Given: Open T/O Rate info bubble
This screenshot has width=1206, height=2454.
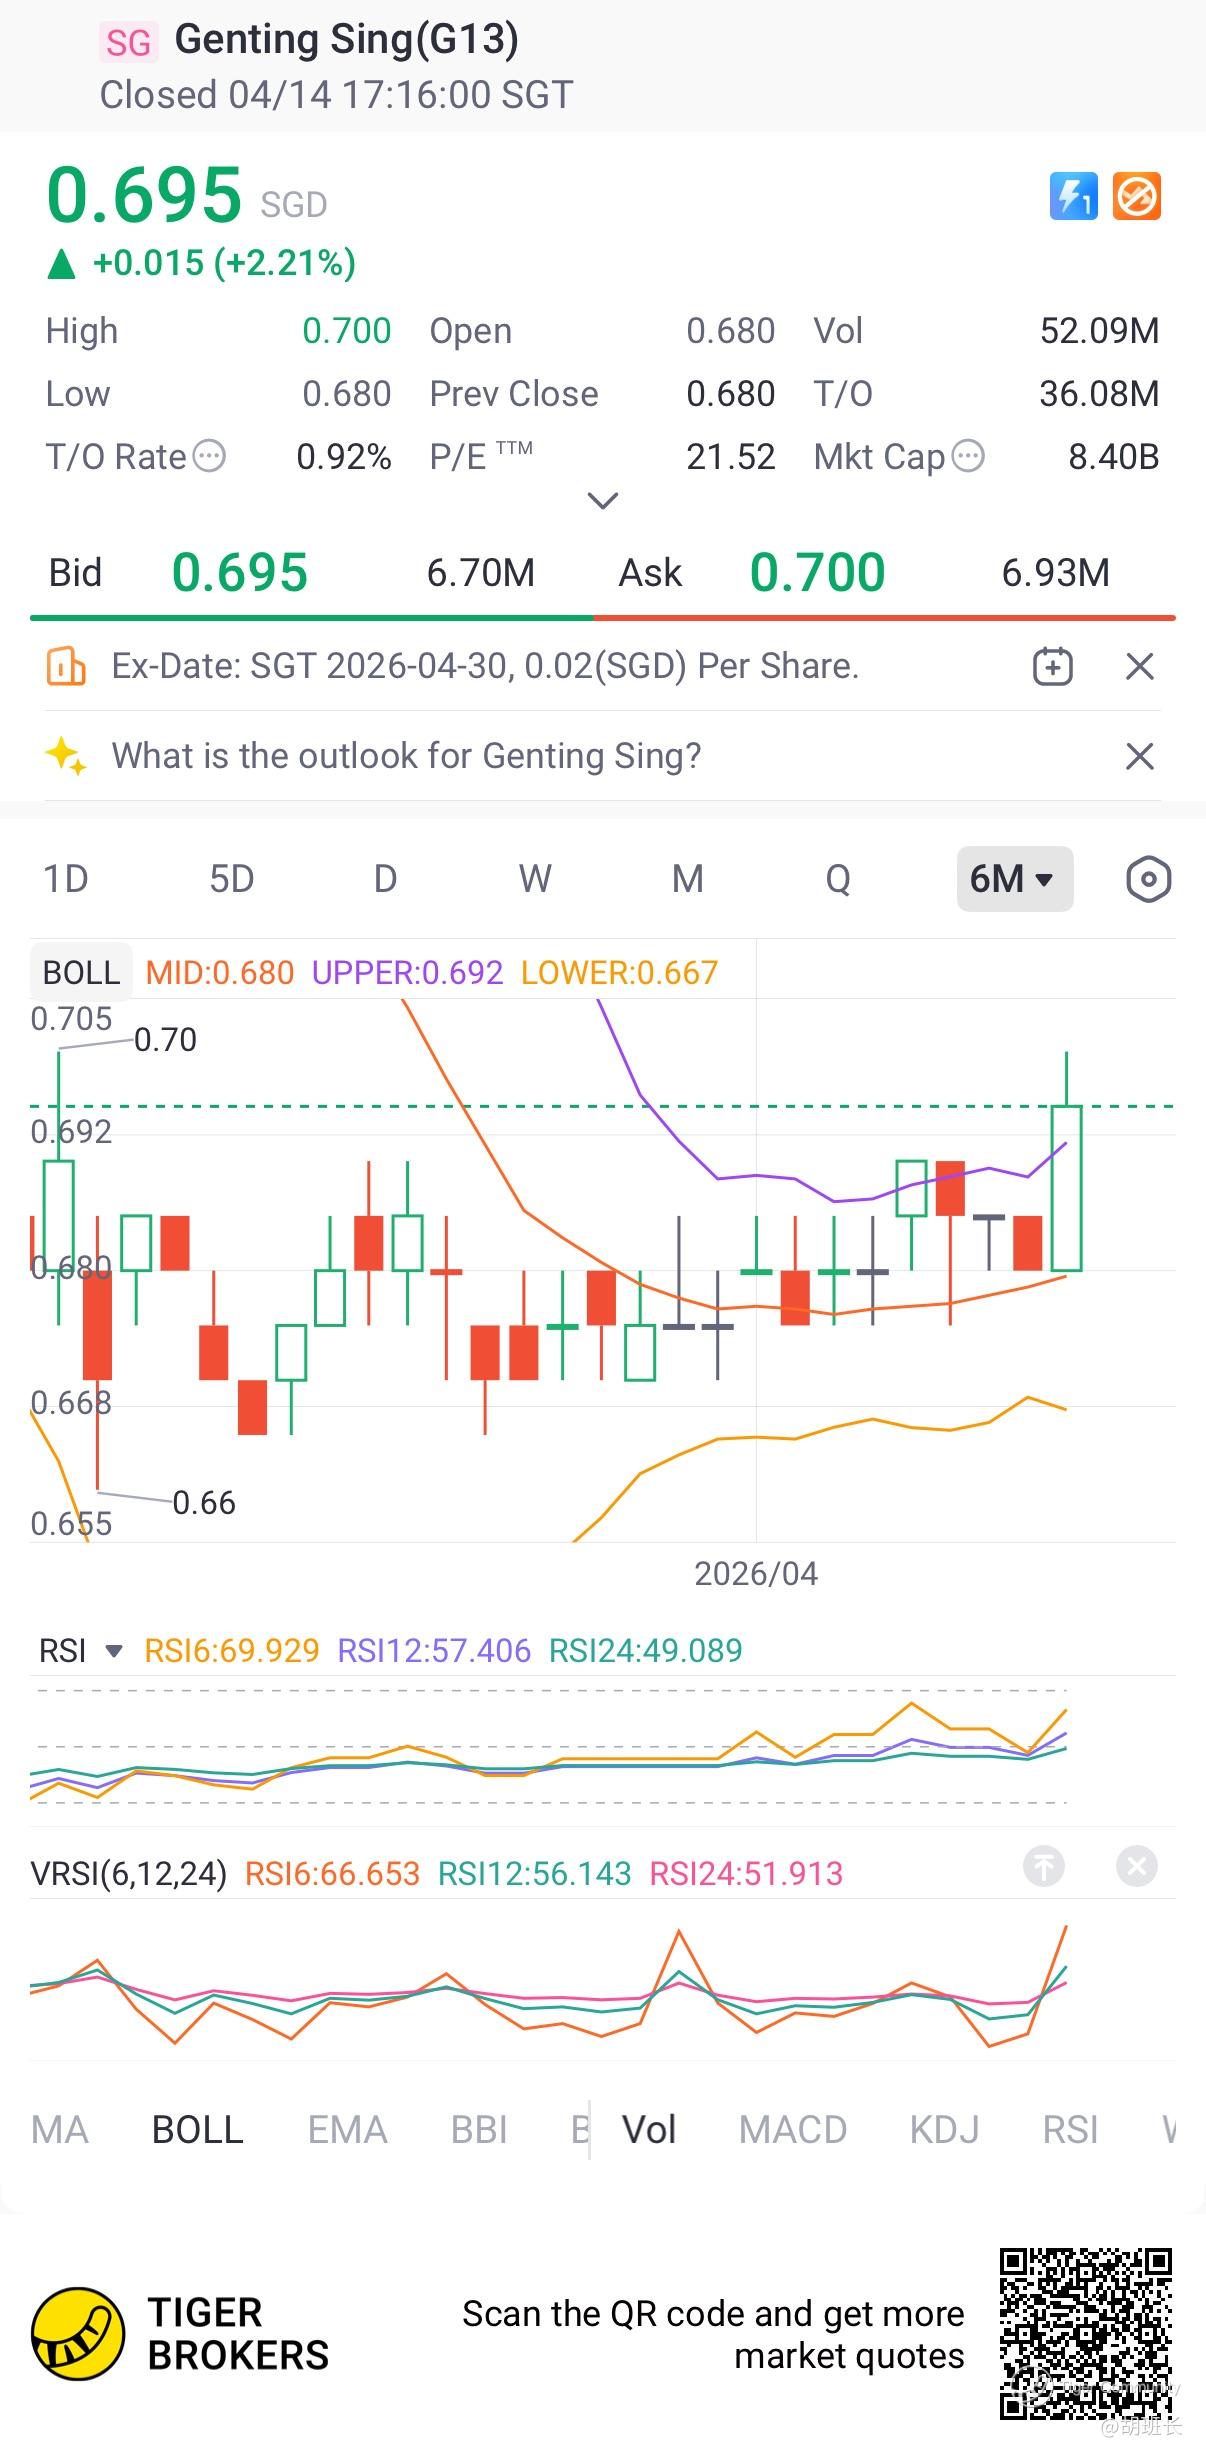Looking at the screenshot, I should (209, 457).
